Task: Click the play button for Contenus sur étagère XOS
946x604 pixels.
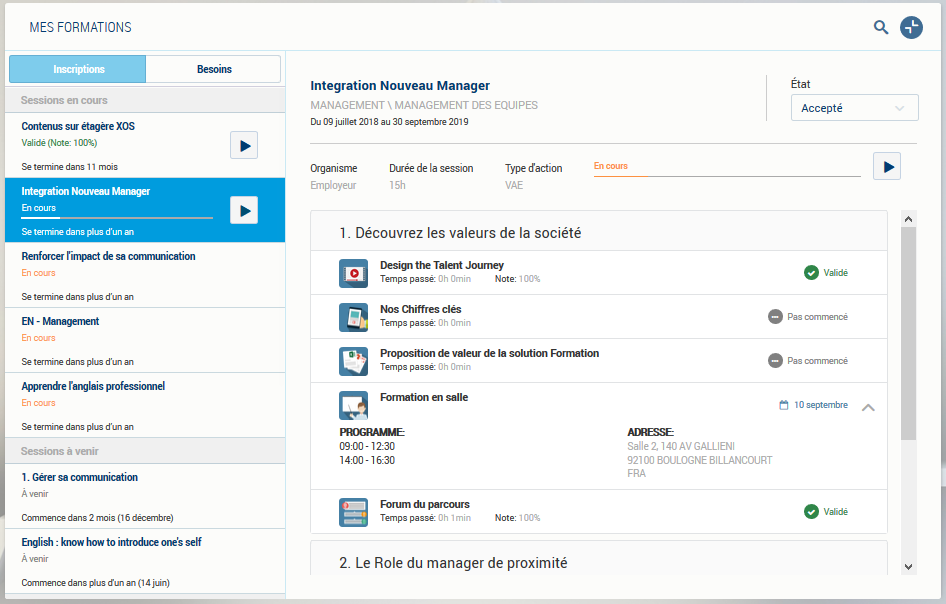Action: 244,144
